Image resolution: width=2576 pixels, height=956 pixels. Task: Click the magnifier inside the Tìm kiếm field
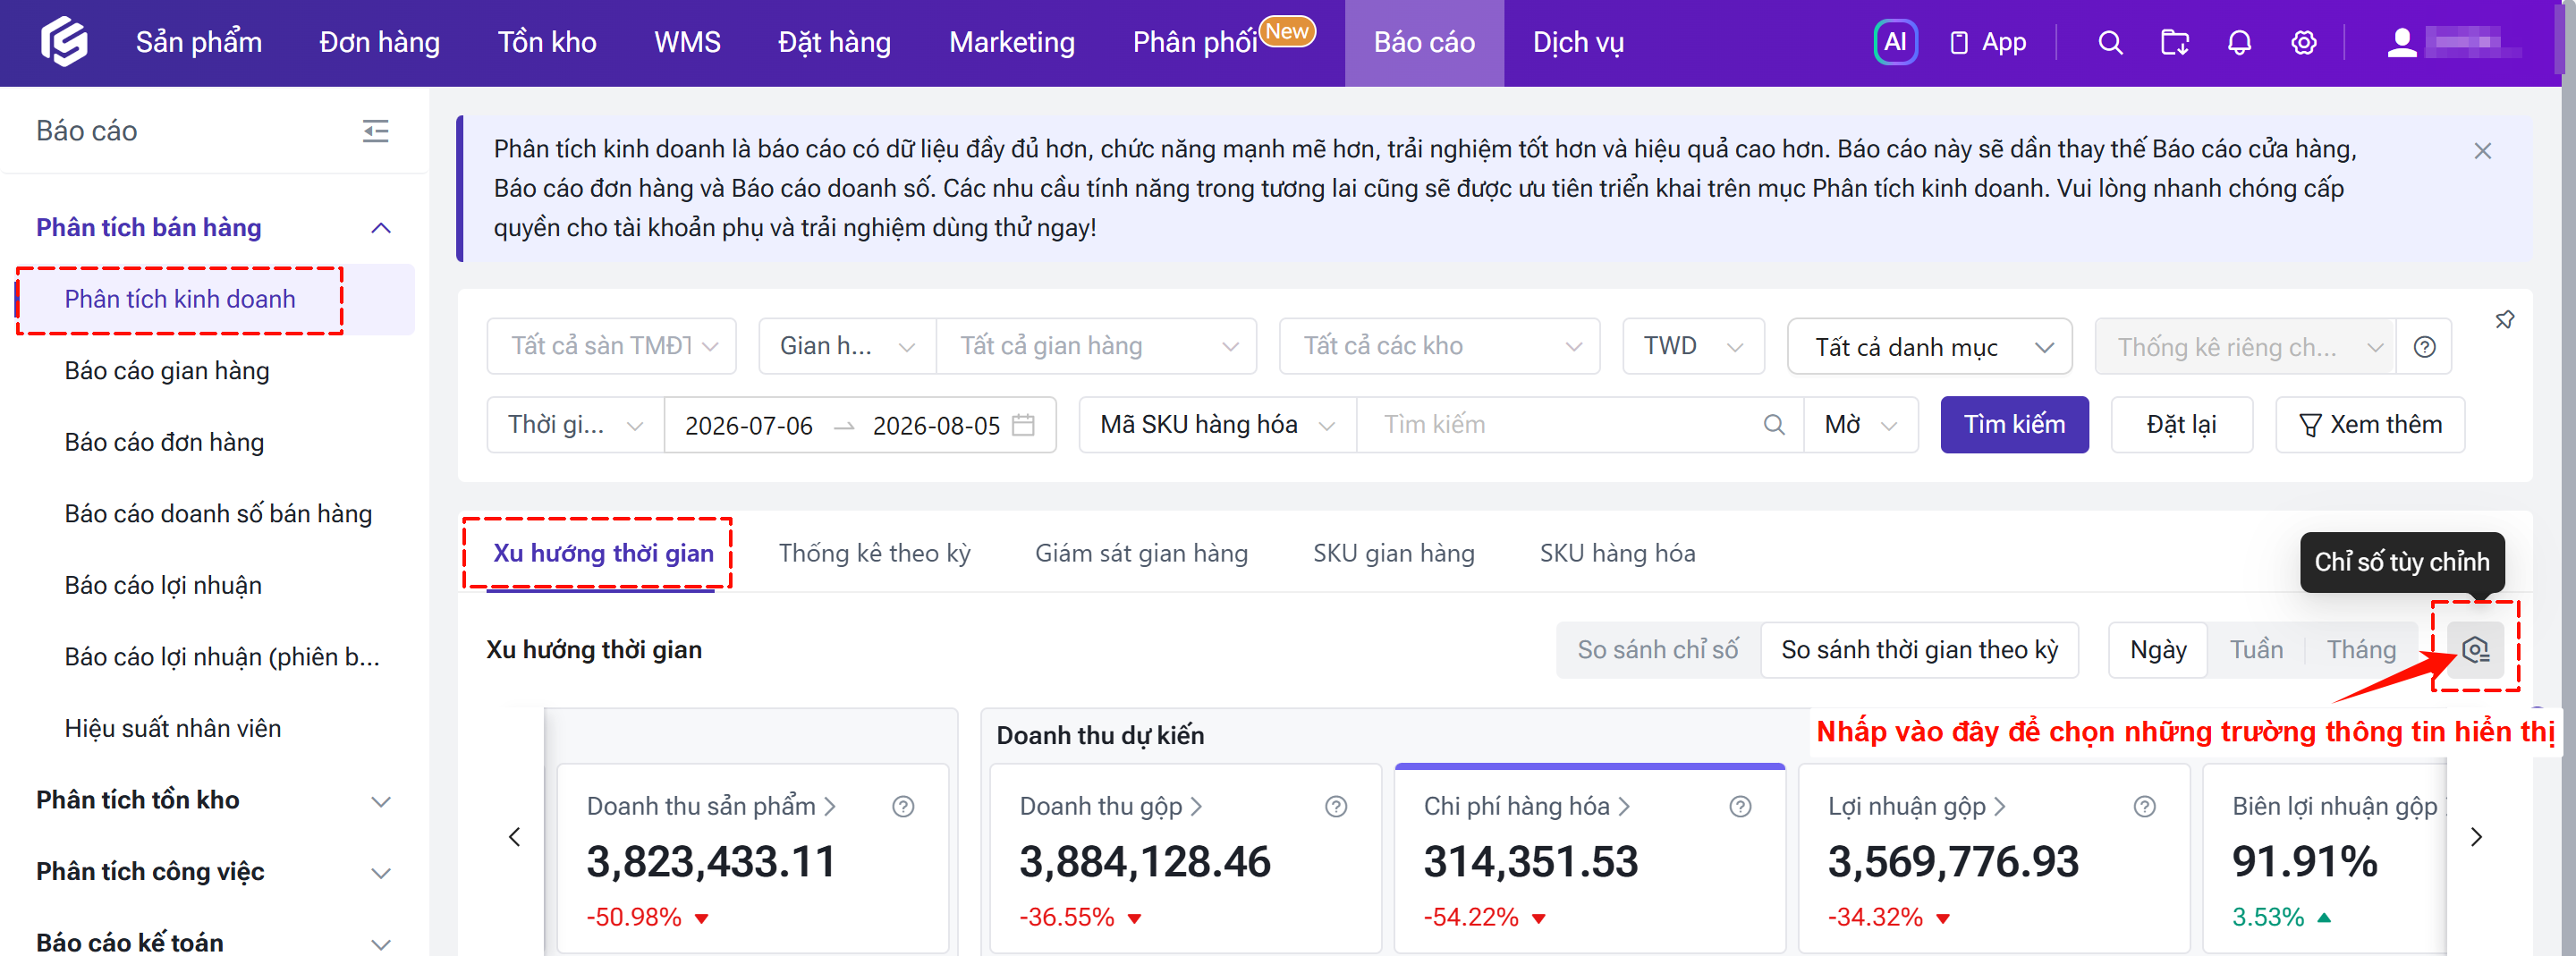click(x=1774, y=425)
